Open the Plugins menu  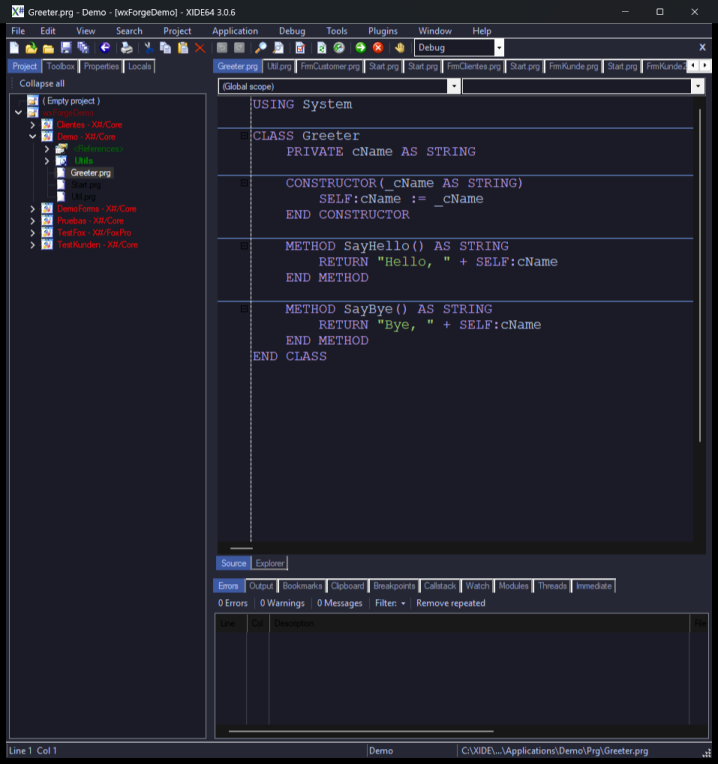[383, 31]
